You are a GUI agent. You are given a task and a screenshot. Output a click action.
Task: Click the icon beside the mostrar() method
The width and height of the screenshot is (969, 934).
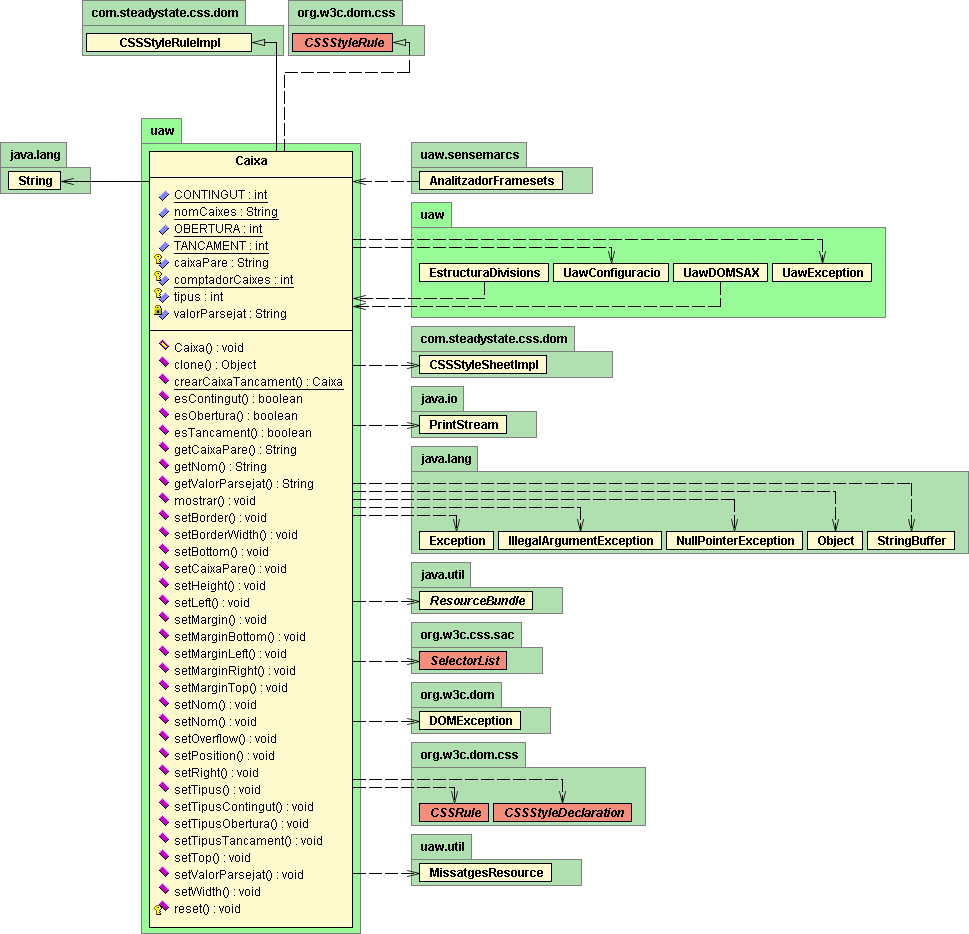(164, 501)
